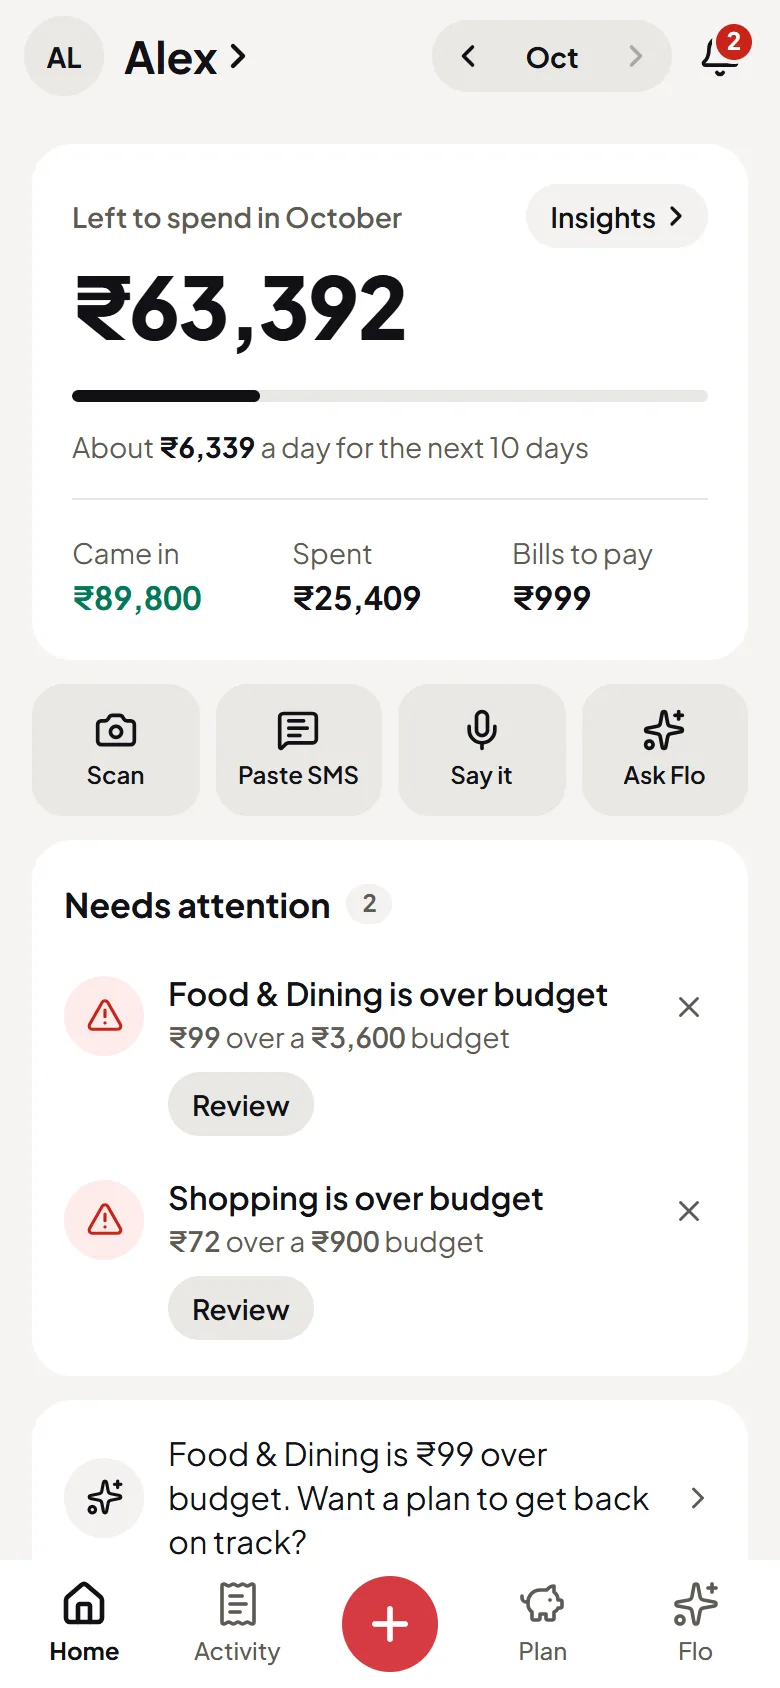Switch to the Plan tab
Image resolution: width=780 pixels, height=1688 pixels.
pos(543,1624)
